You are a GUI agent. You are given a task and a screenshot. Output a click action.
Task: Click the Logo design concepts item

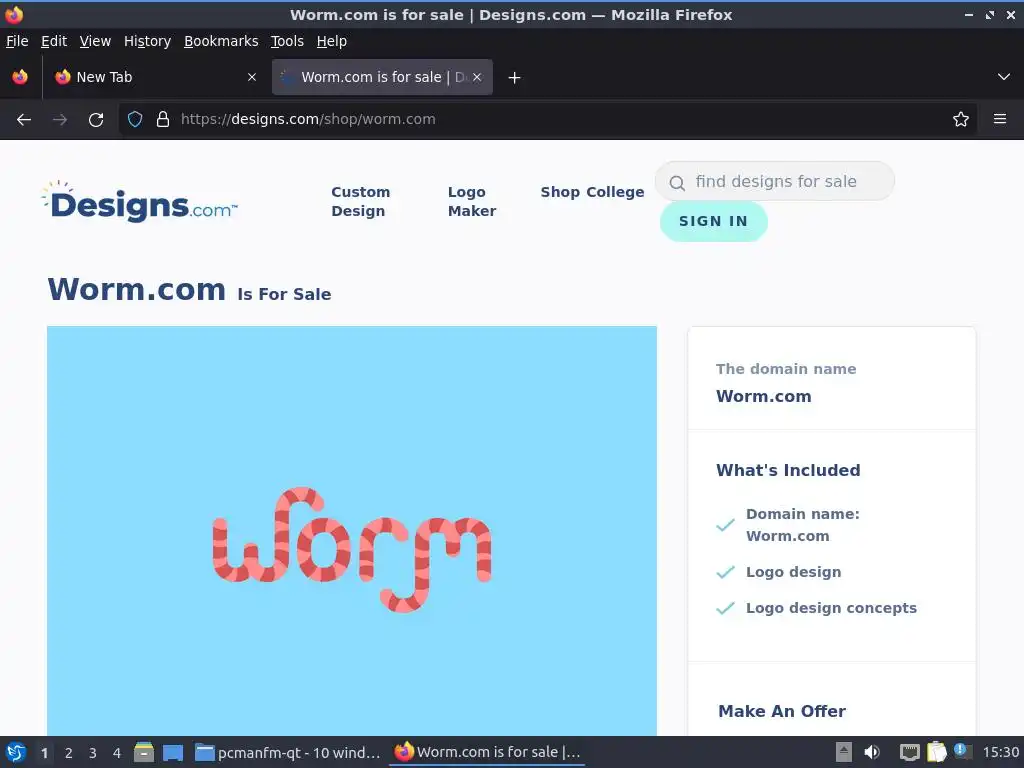(831, 608)
